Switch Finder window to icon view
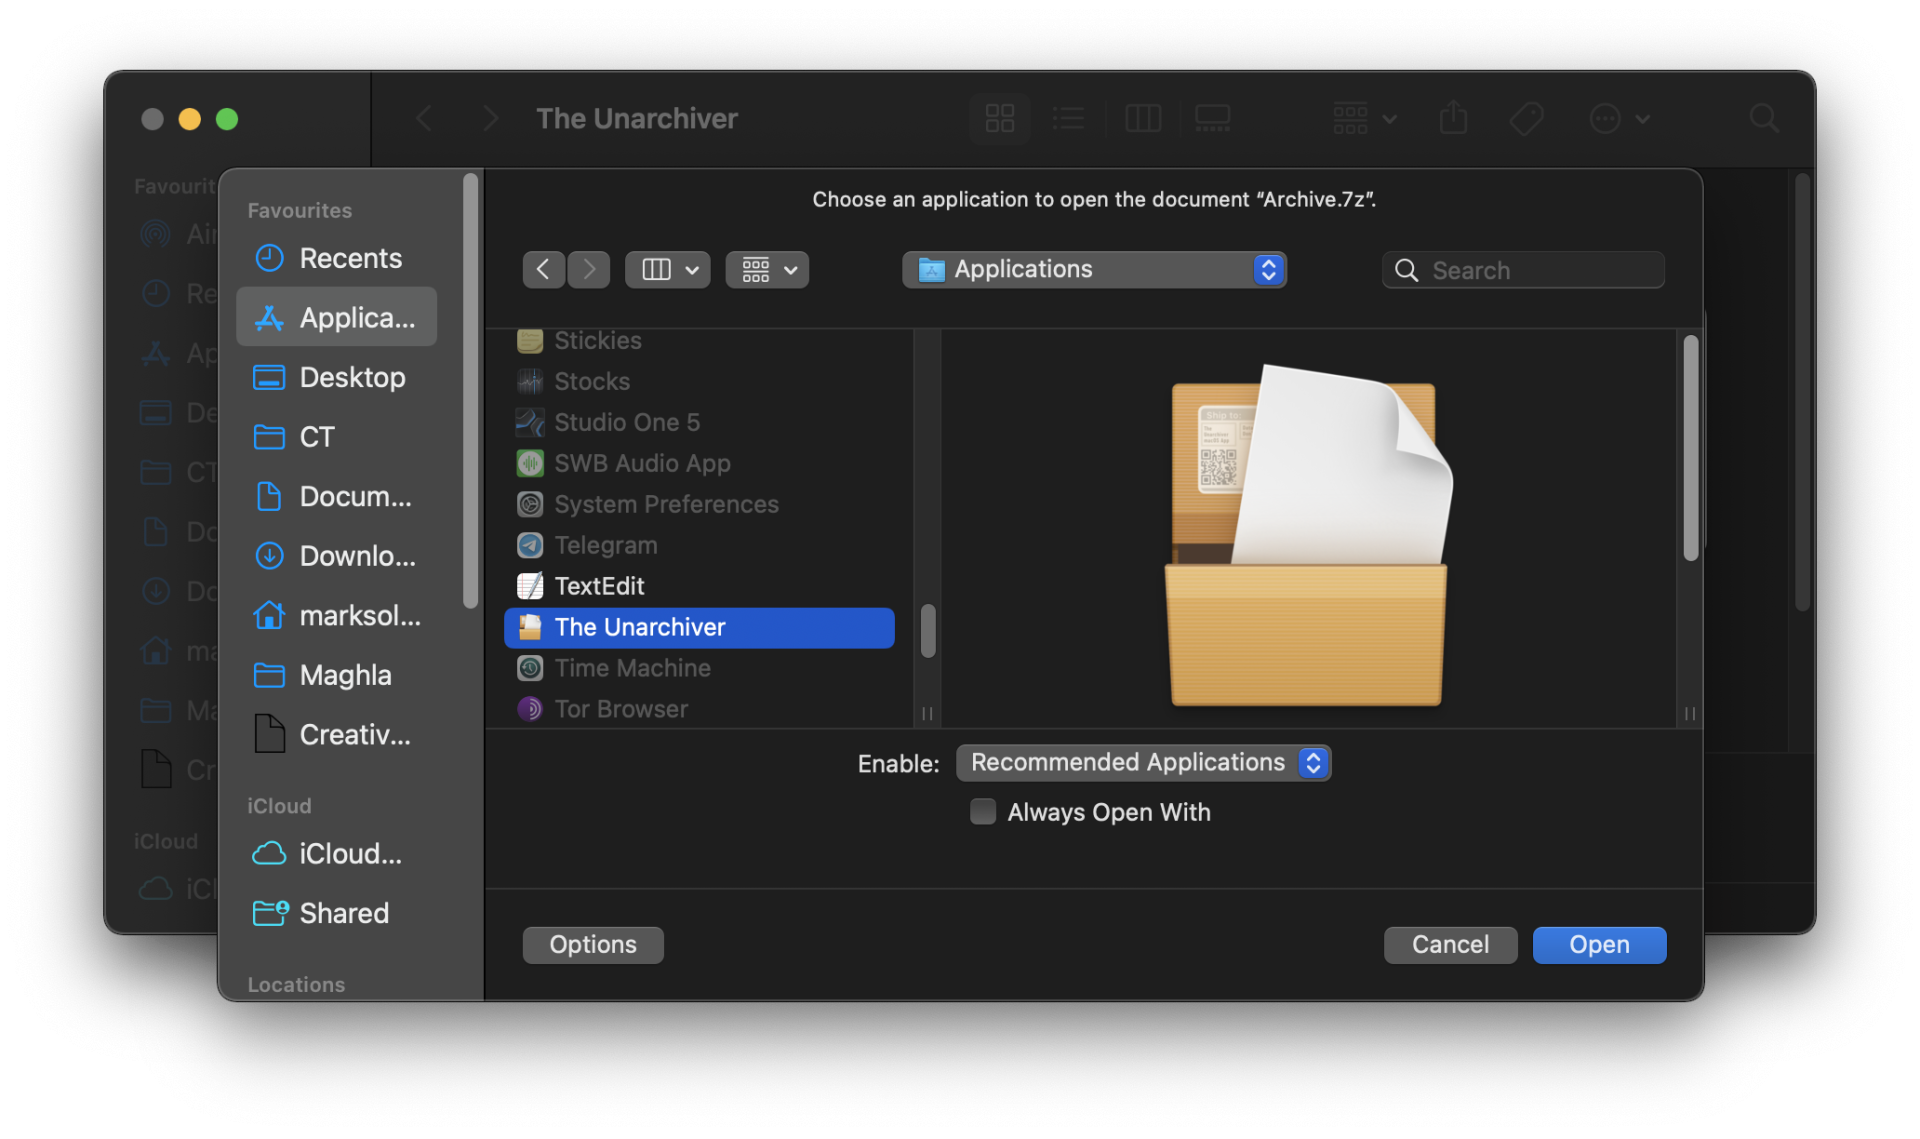The image size is (1920, 1139). coord(1000,119)
